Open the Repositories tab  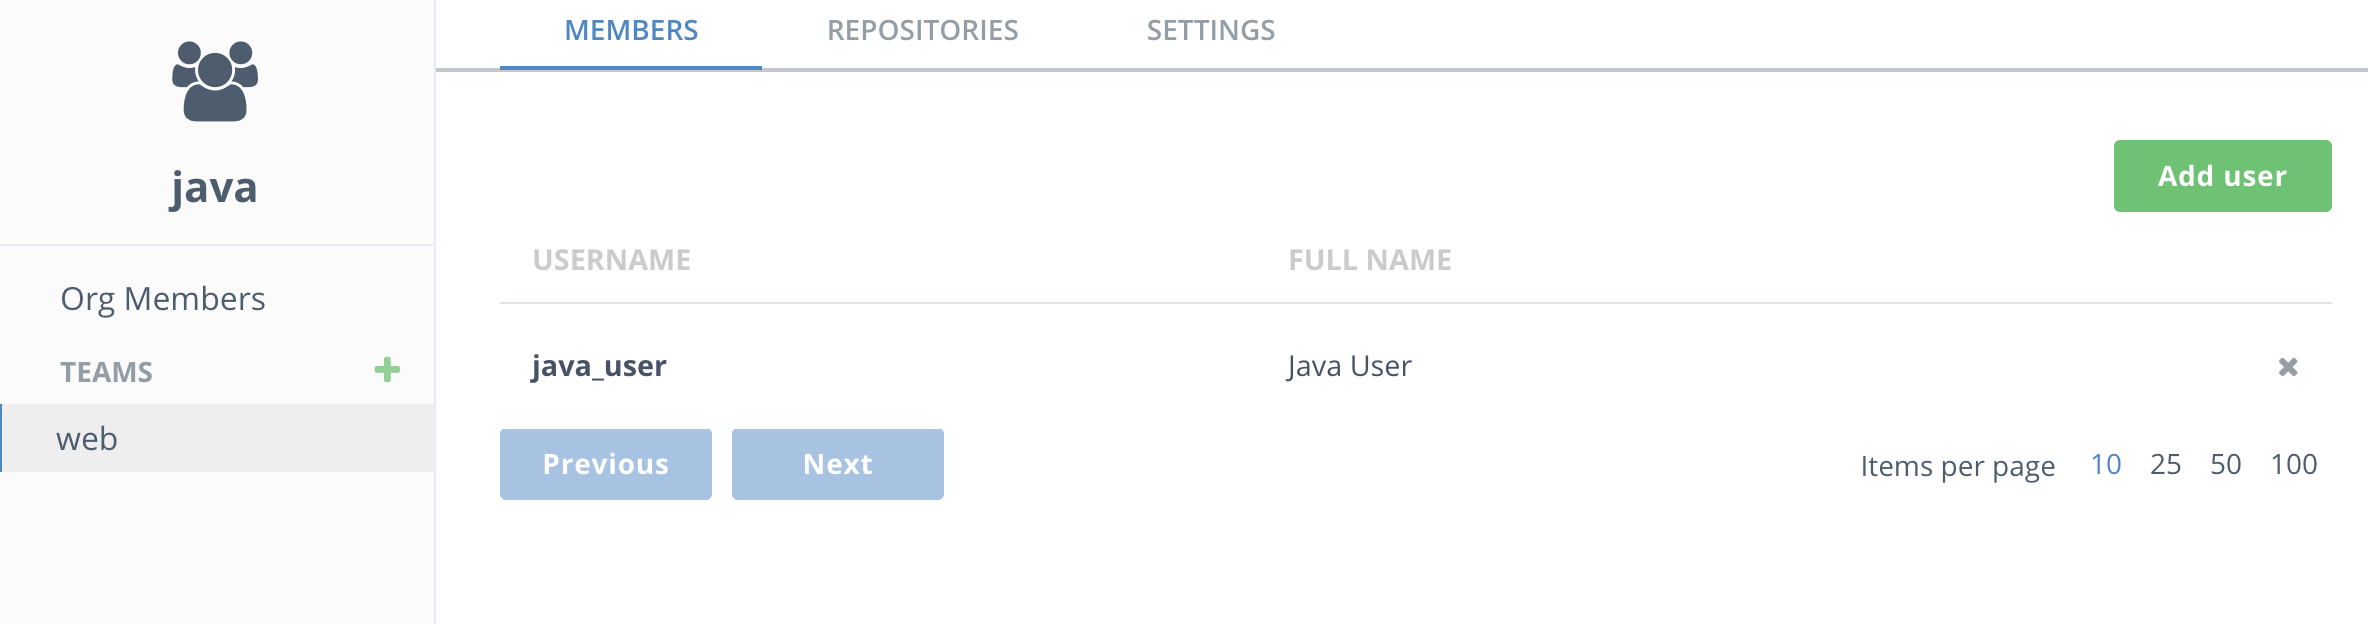coord(922,31)
